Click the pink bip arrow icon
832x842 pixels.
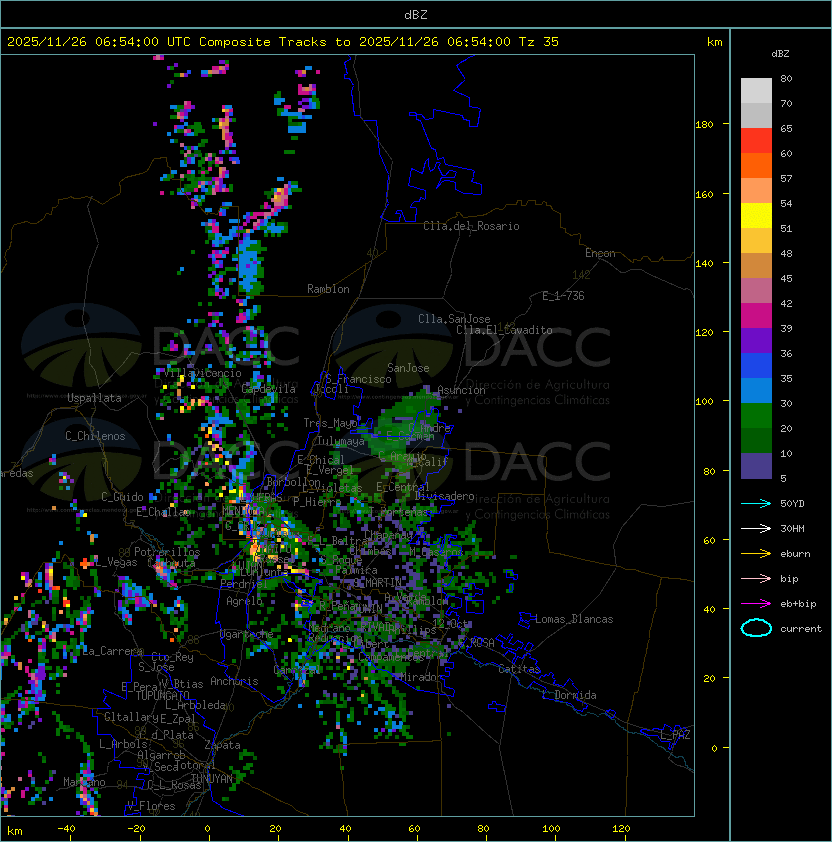pyautogui.click(x=756, y=578)
